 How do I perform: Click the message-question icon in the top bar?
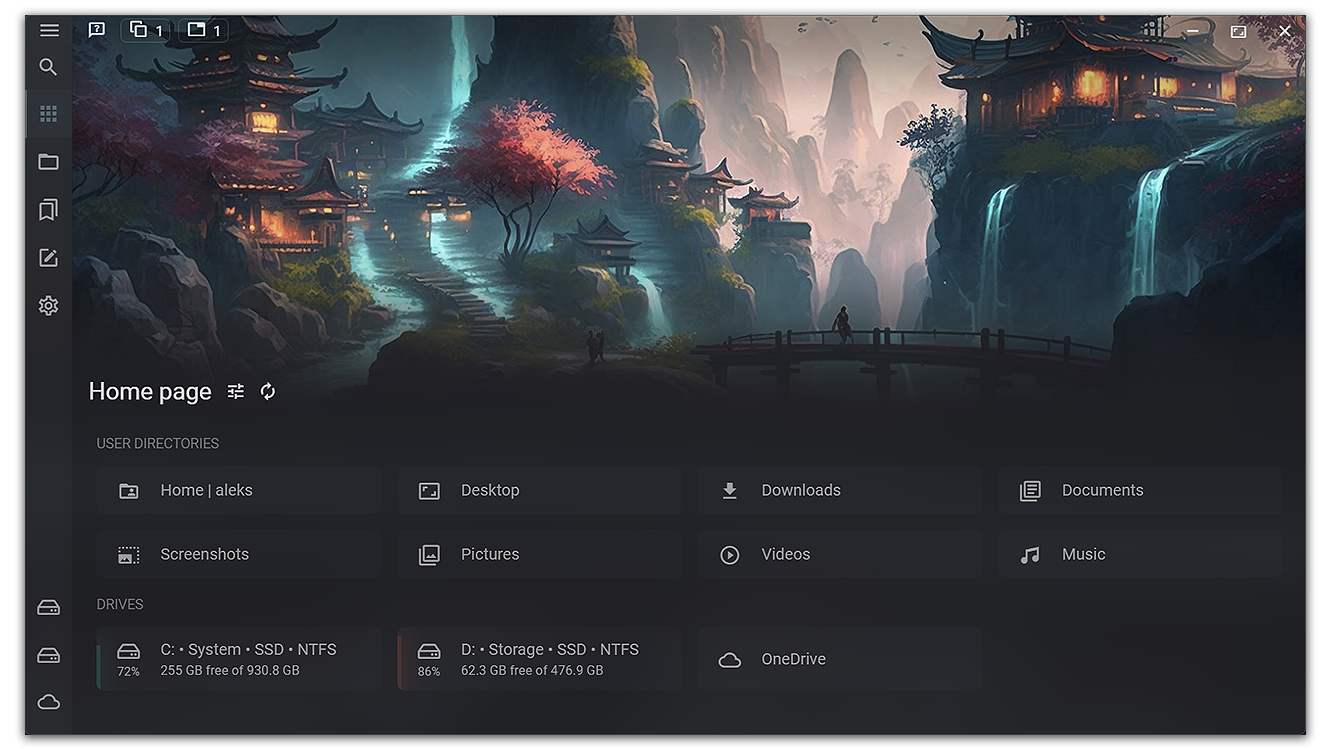point(96,30)
